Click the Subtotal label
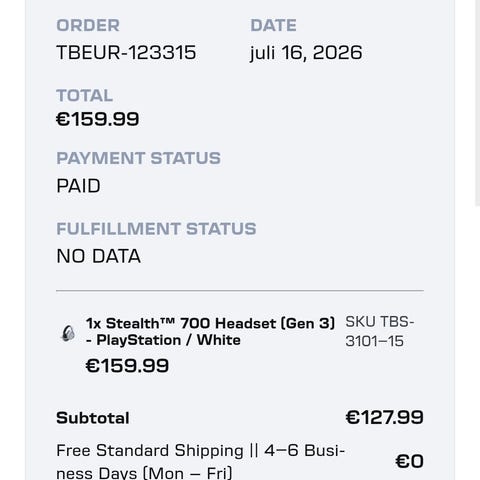The image size is (480, 480). tap(93, 418)
